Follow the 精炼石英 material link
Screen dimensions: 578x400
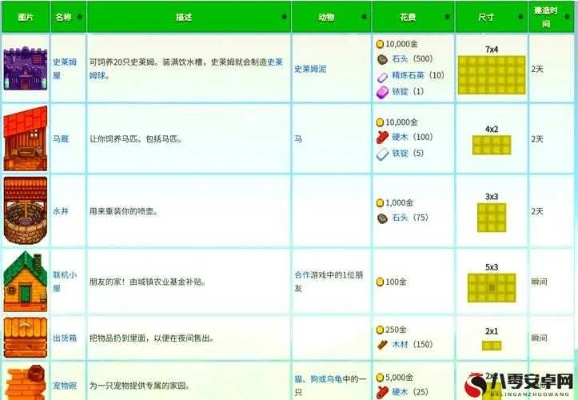pos(408,76)
